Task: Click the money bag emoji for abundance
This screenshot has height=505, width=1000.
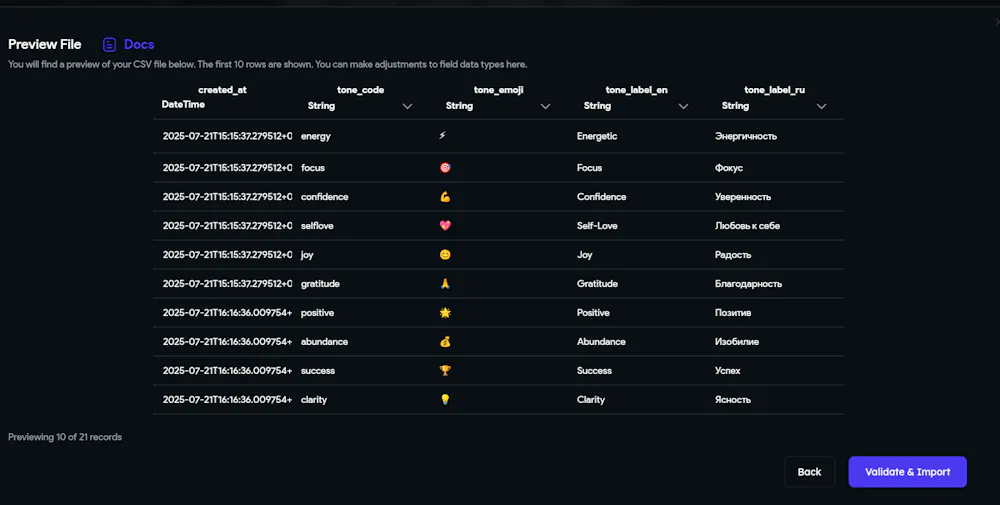Action: coord(445,342)
